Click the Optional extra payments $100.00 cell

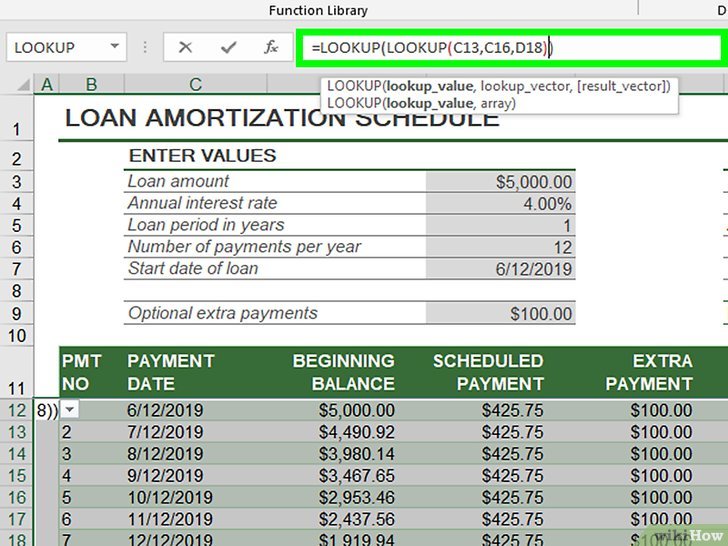pos(500,313)
